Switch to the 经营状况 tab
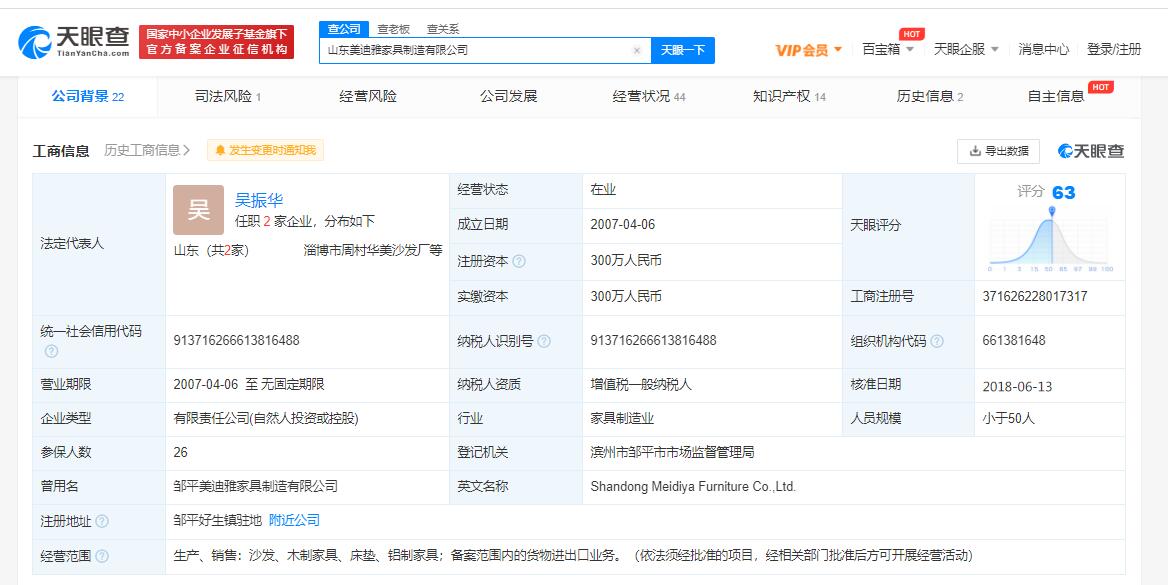This screenshot has width=1168, height=585. 649,96
